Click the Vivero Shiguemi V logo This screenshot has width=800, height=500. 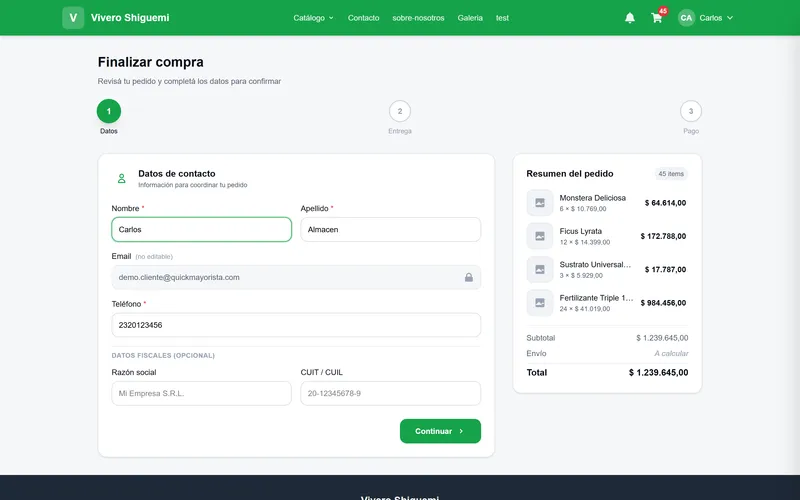pos(73,18)
